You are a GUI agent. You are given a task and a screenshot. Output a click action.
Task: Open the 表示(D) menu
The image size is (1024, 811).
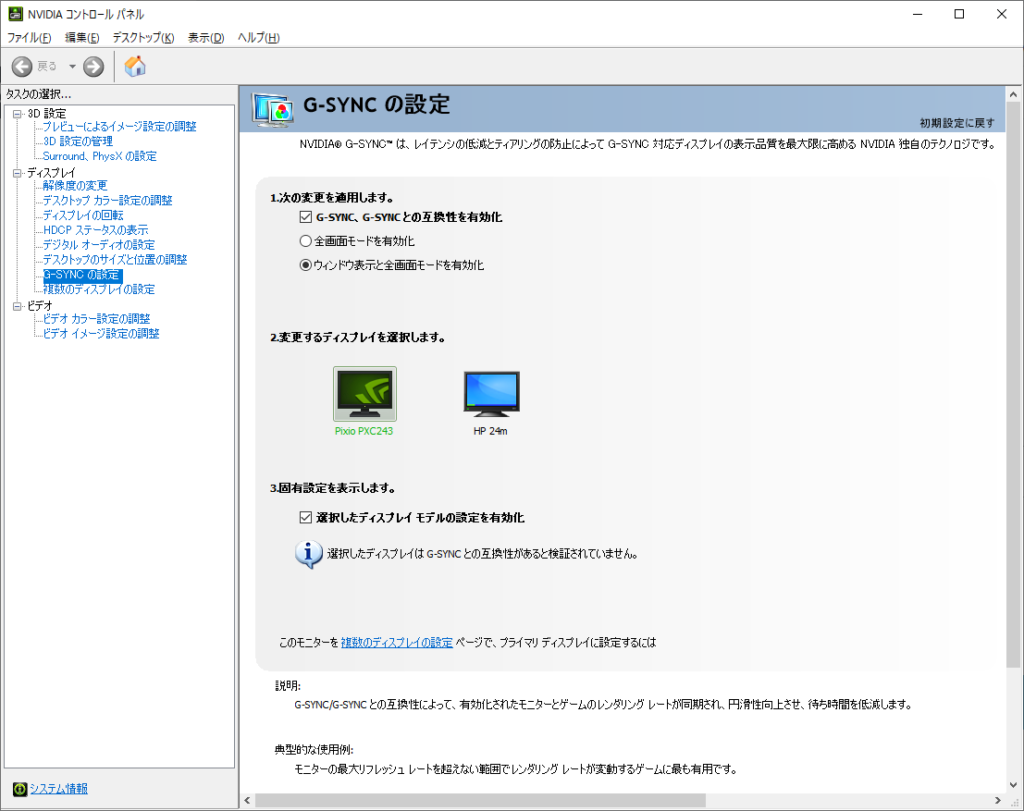click(206, 38)
